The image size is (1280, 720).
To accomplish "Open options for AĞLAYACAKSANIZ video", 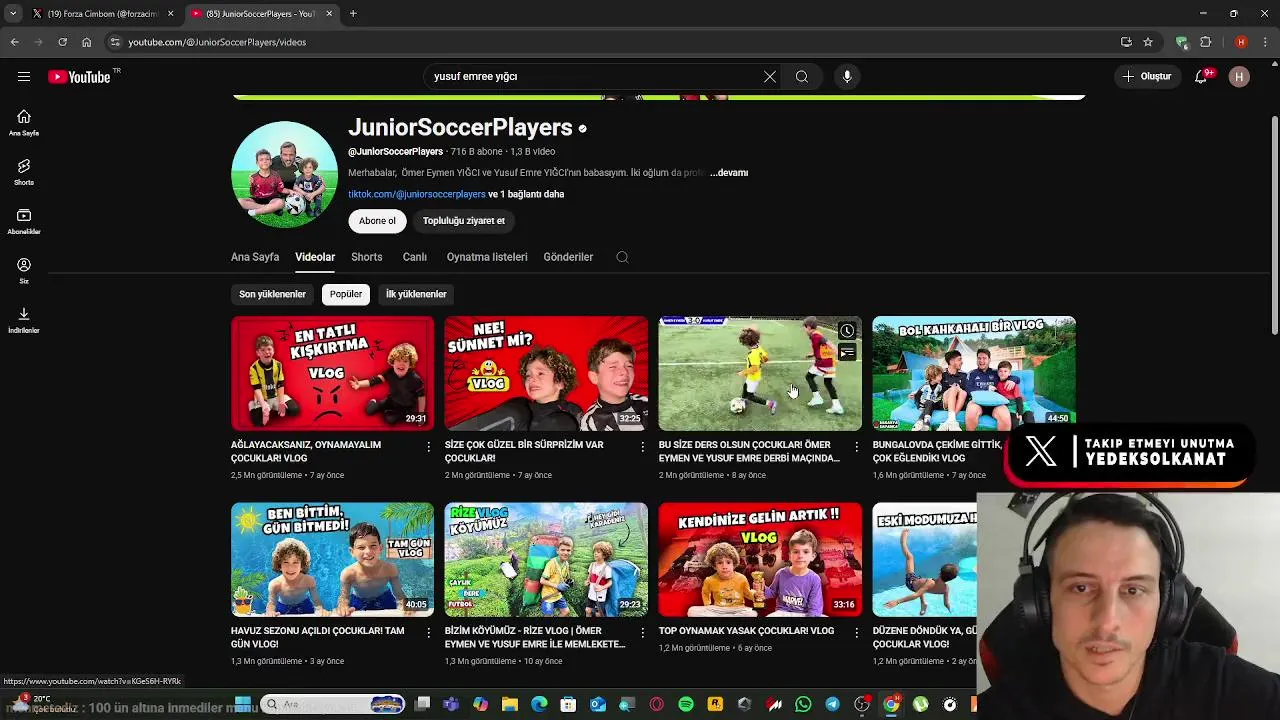I will pos(429,447).
